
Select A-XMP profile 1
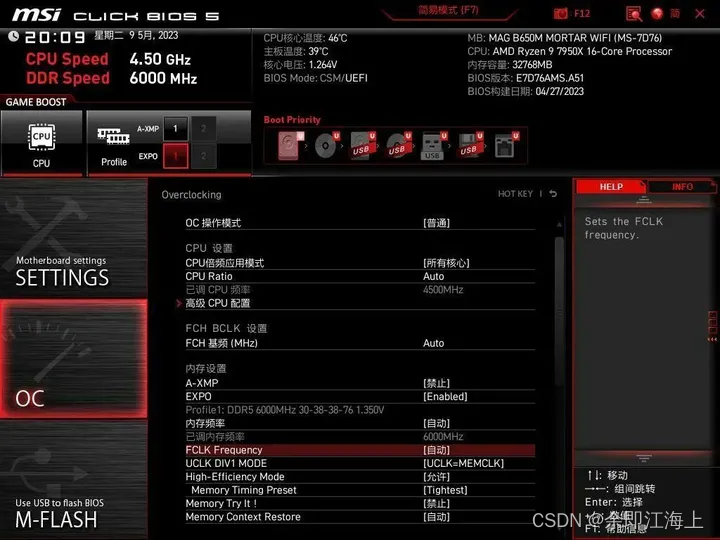(x=175, y=129)
